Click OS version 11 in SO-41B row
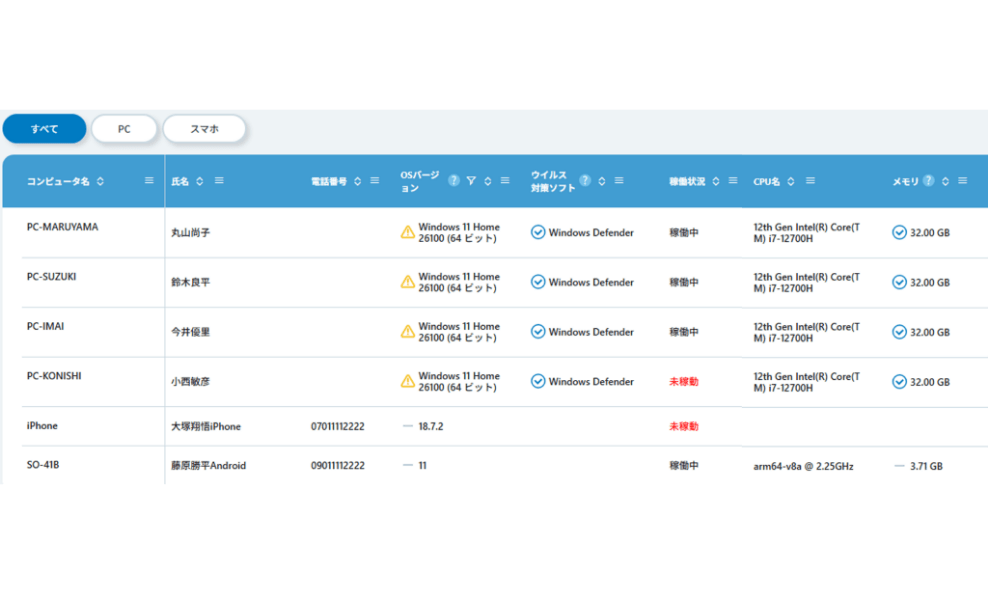This screenshot has height=594, width=988. click(422, 465)
